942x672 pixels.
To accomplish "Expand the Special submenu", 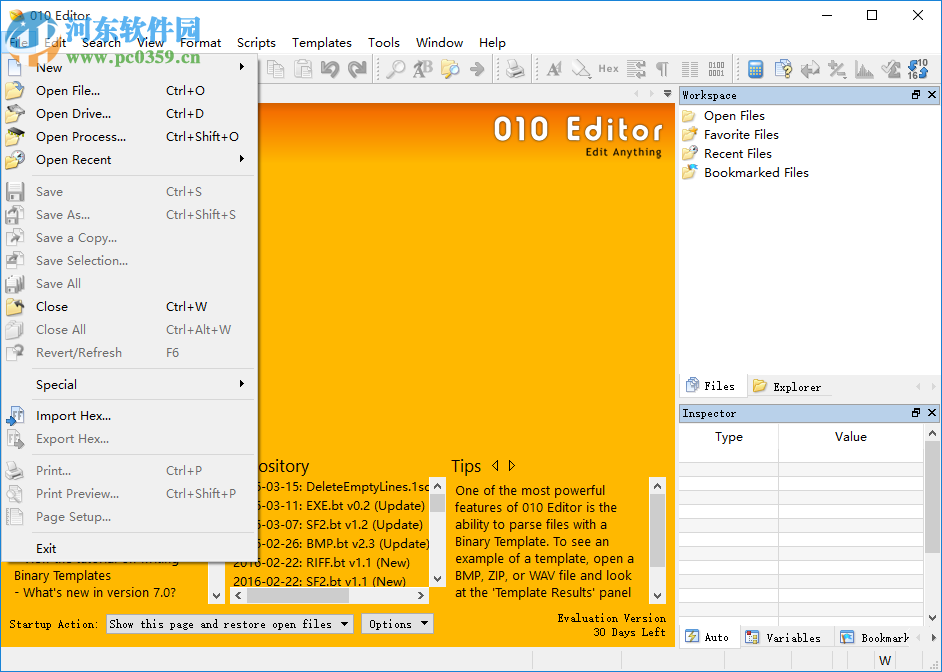I will tap(129, 384).
